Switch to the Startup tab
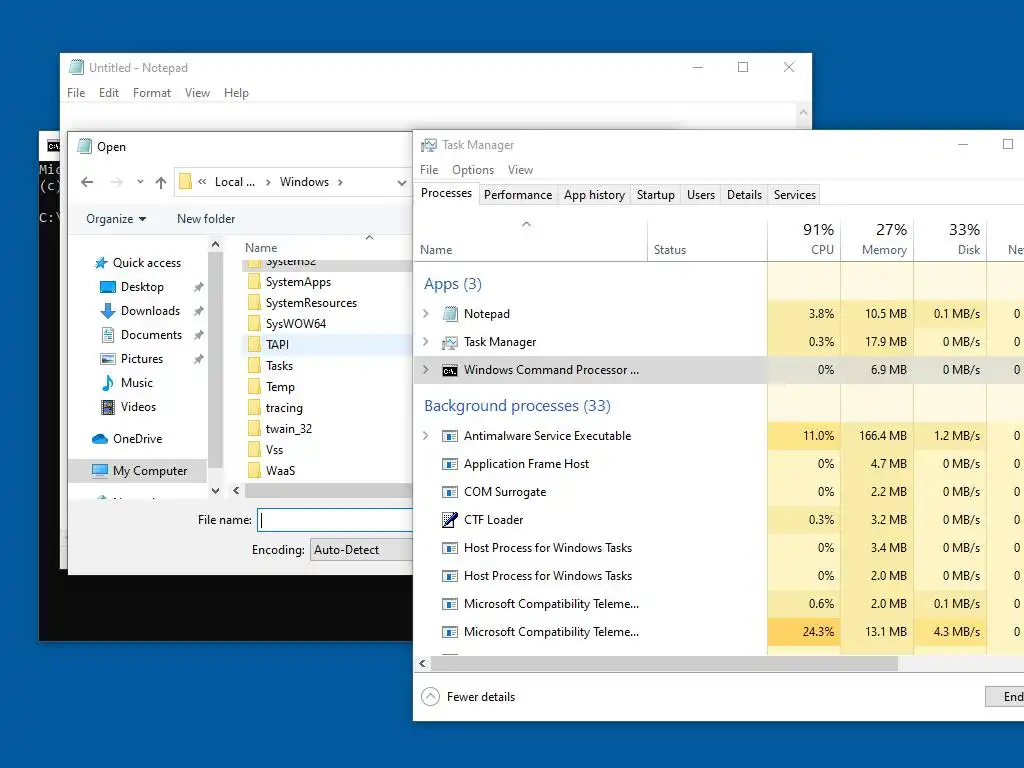 coord(656,195)
